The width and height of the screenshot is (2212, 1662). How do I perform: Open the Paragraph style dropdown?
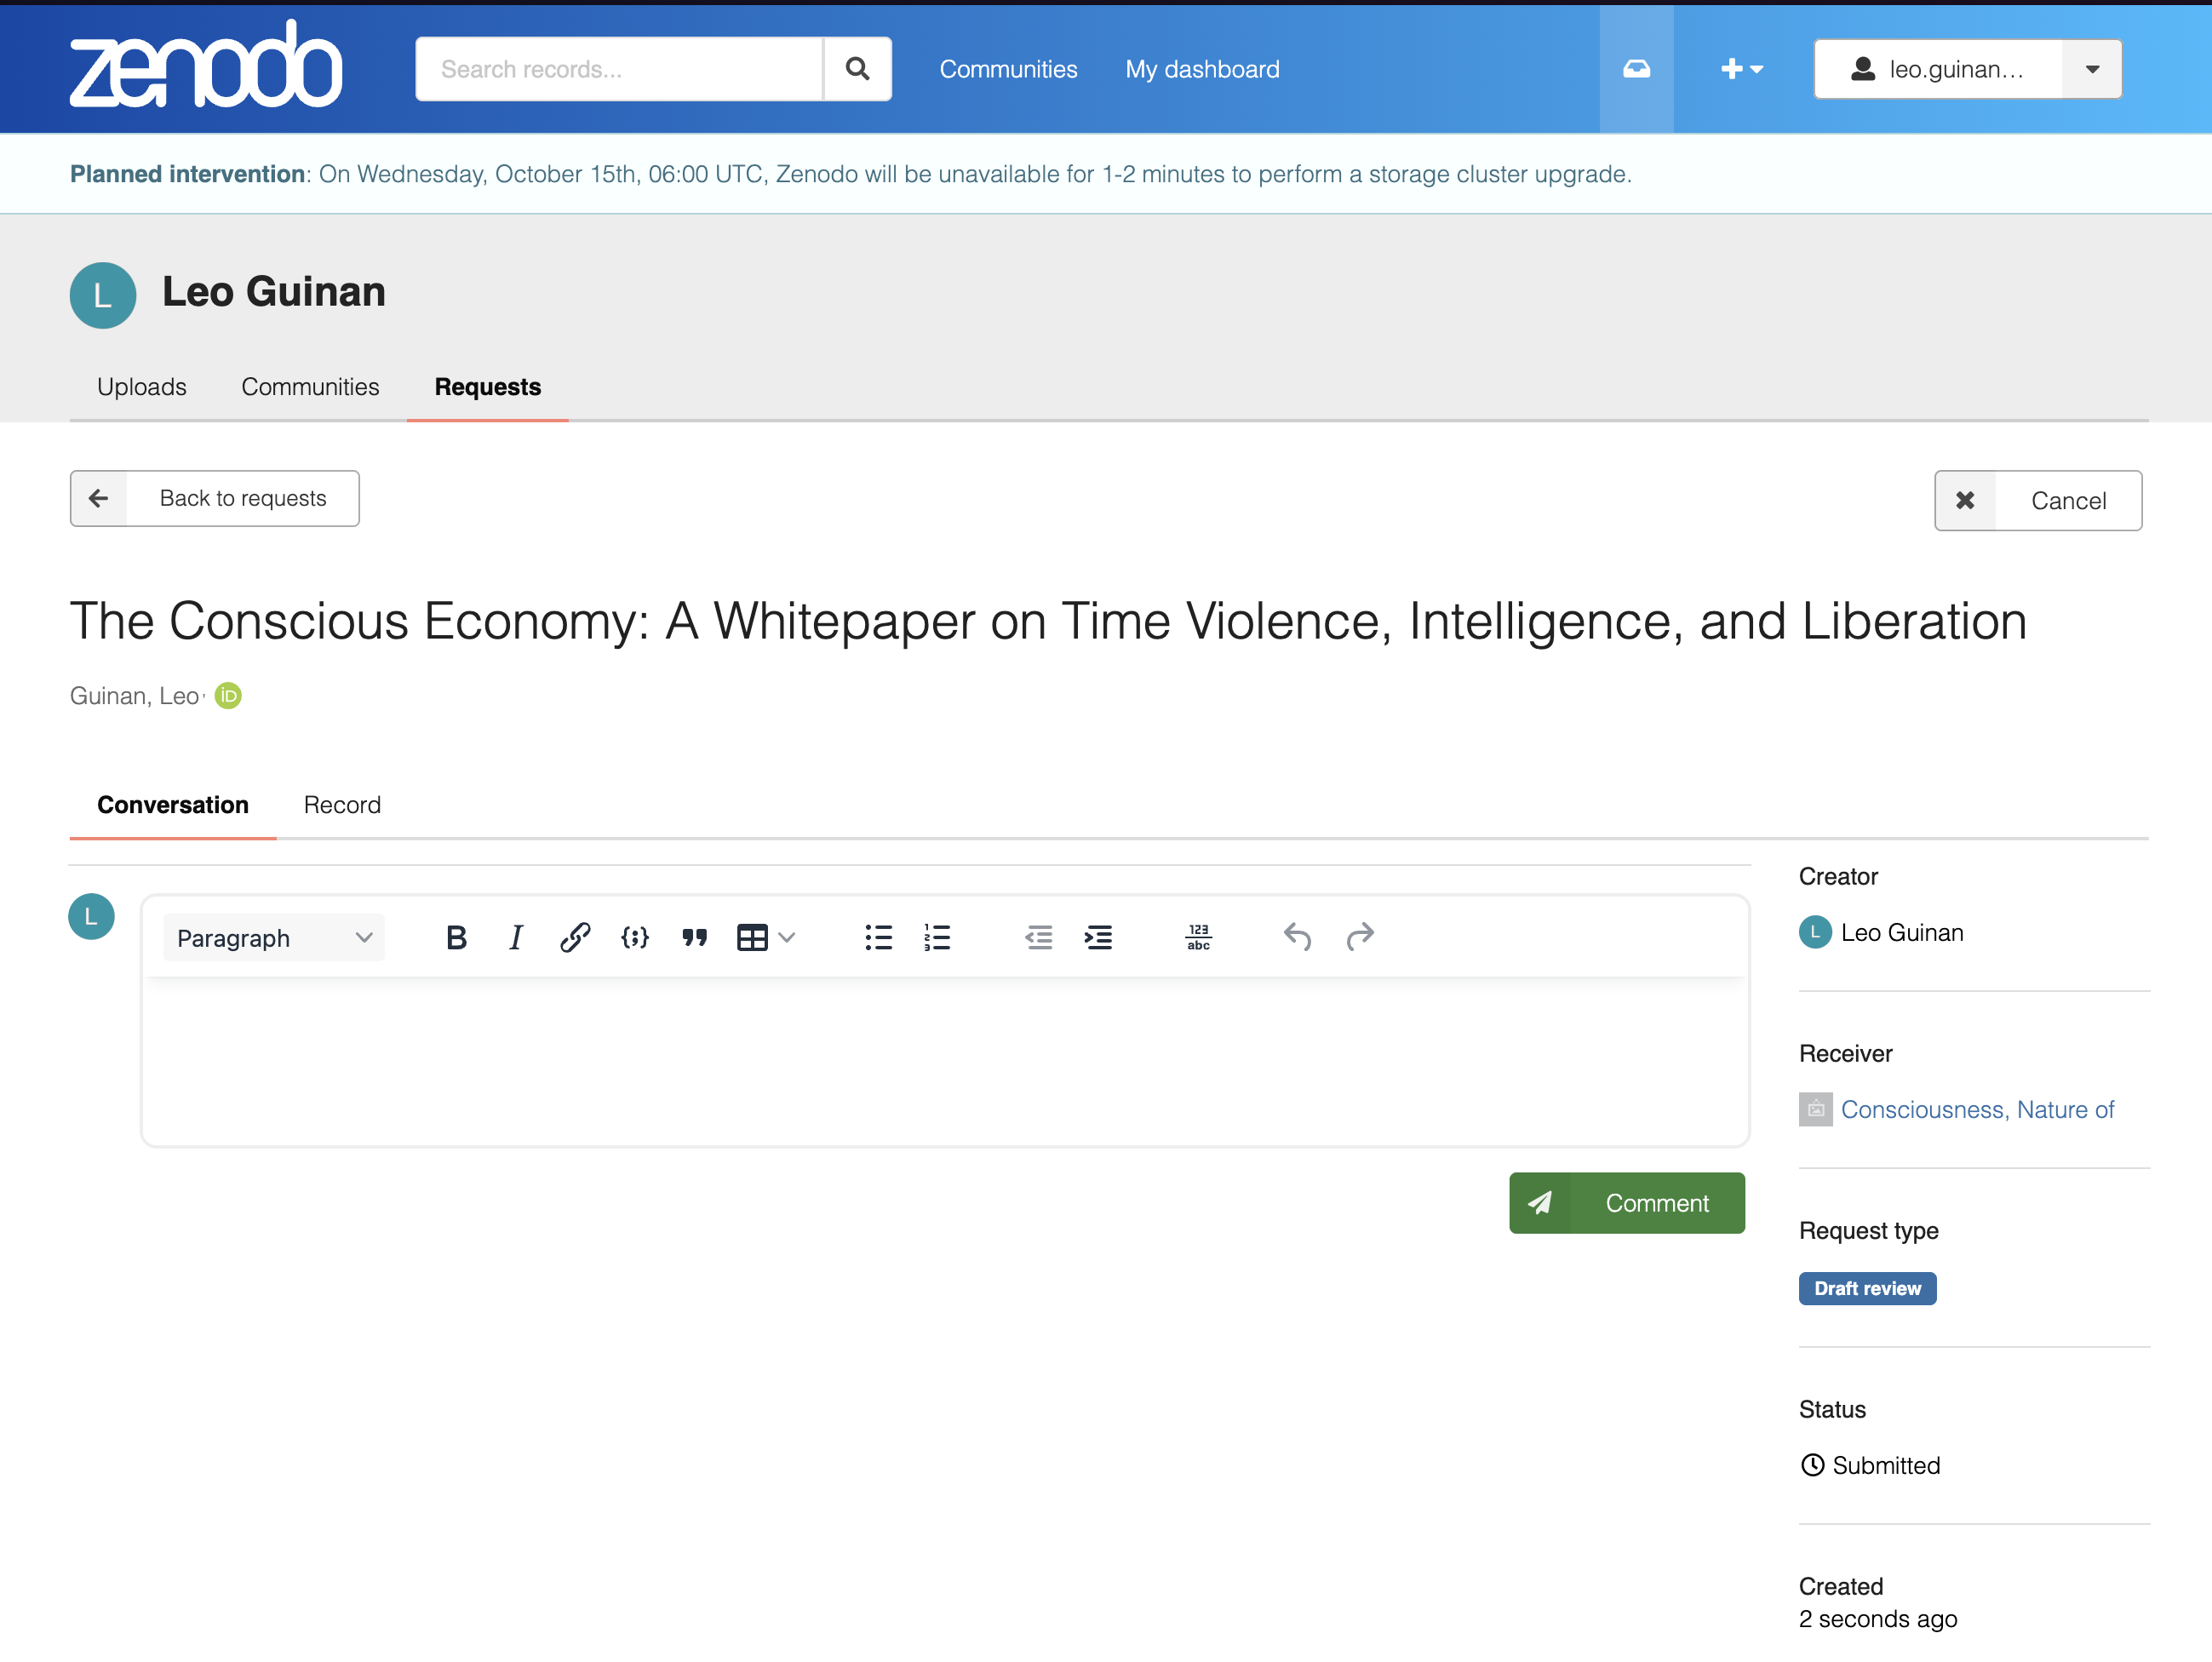(x=273, y=937)
